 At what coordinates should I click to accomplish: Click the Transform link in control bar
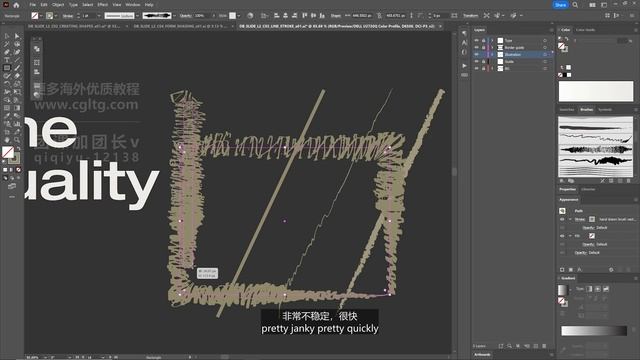click(x=470, y=16)
